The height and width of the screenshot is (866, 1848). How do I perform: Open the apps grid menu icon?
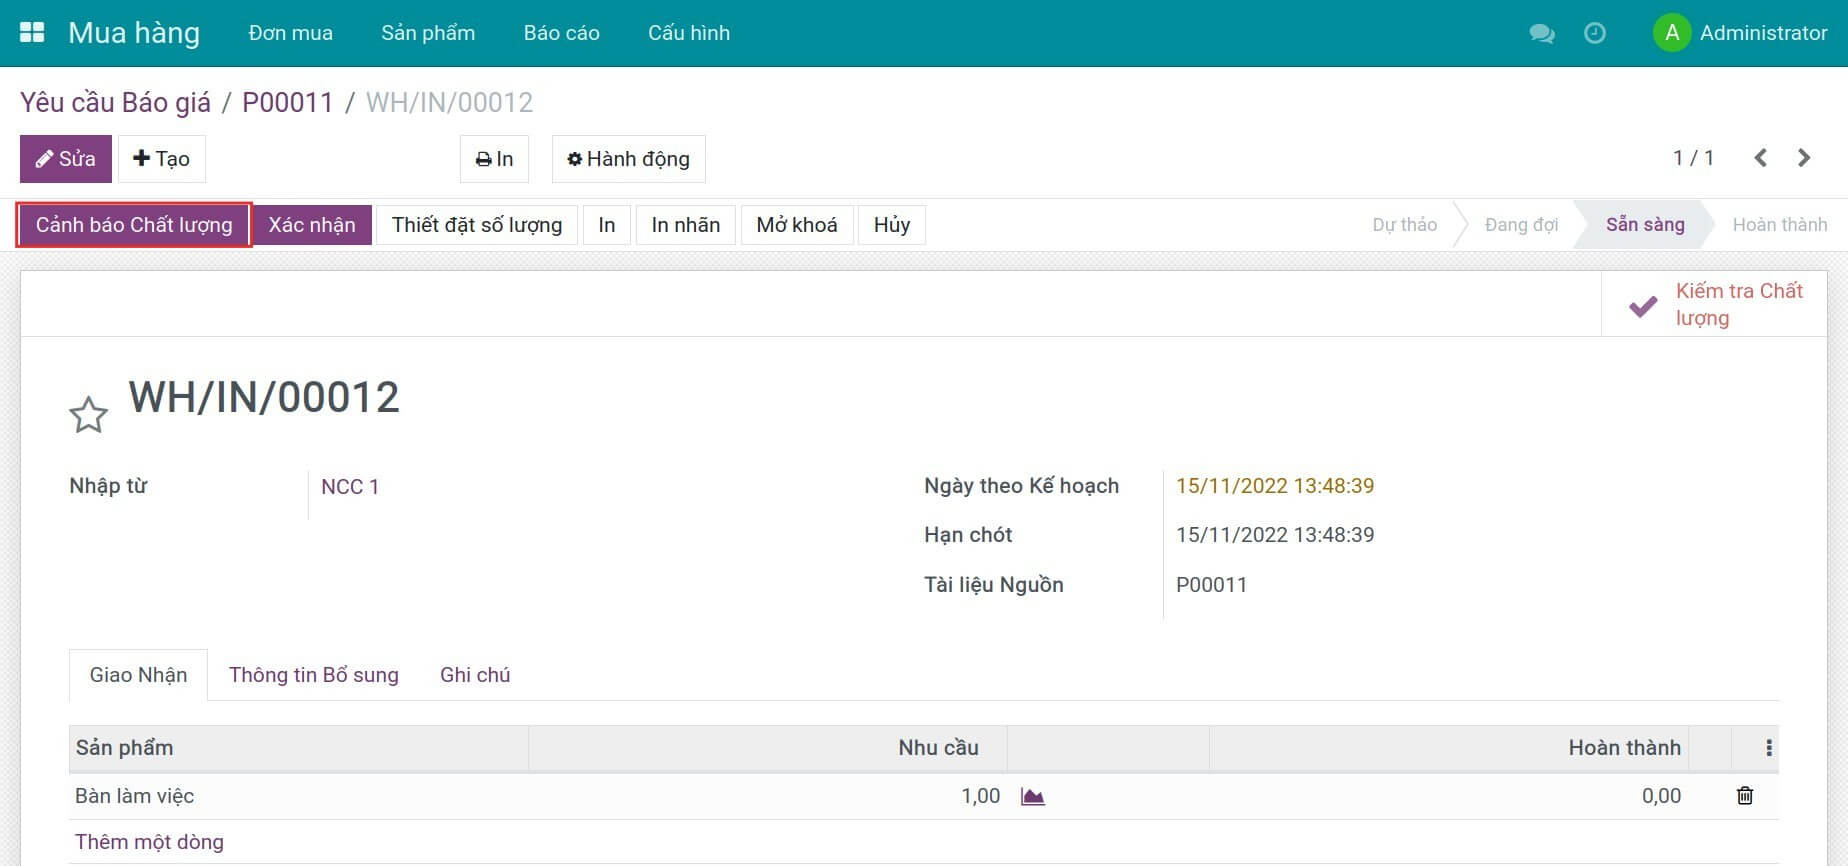(32, 33)
